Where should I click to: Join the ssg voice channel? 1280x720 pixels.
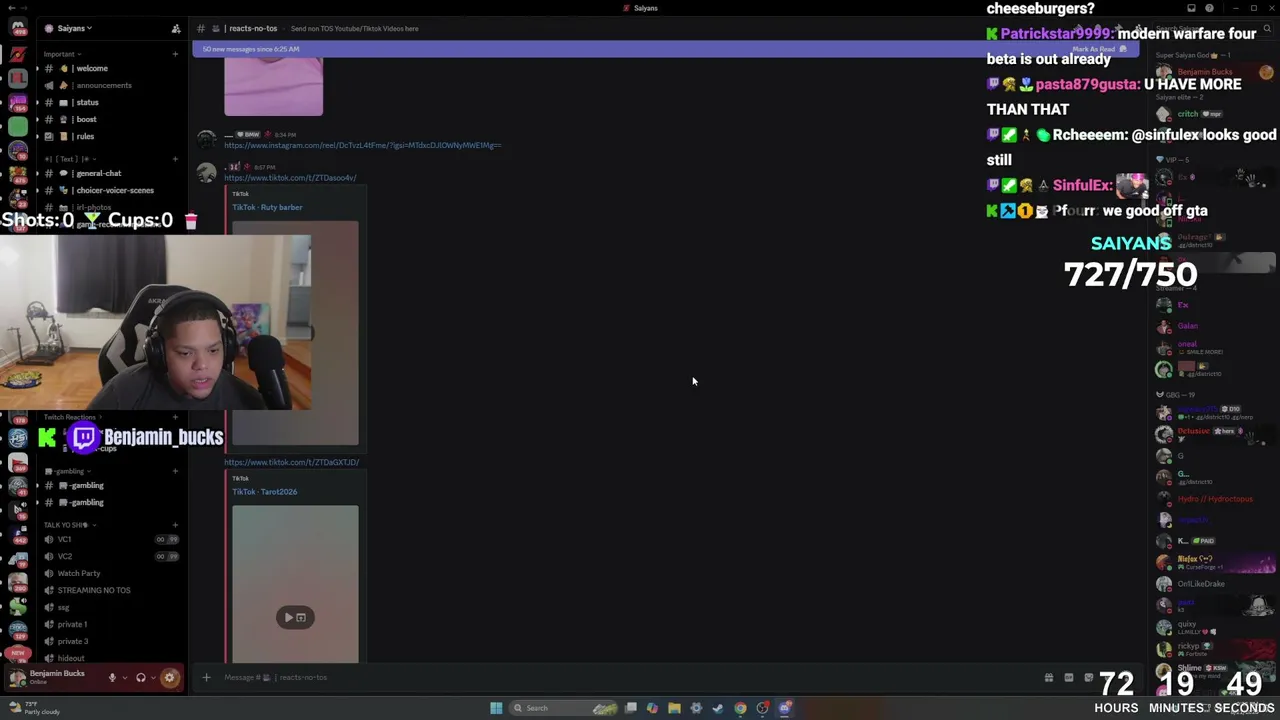110,607
